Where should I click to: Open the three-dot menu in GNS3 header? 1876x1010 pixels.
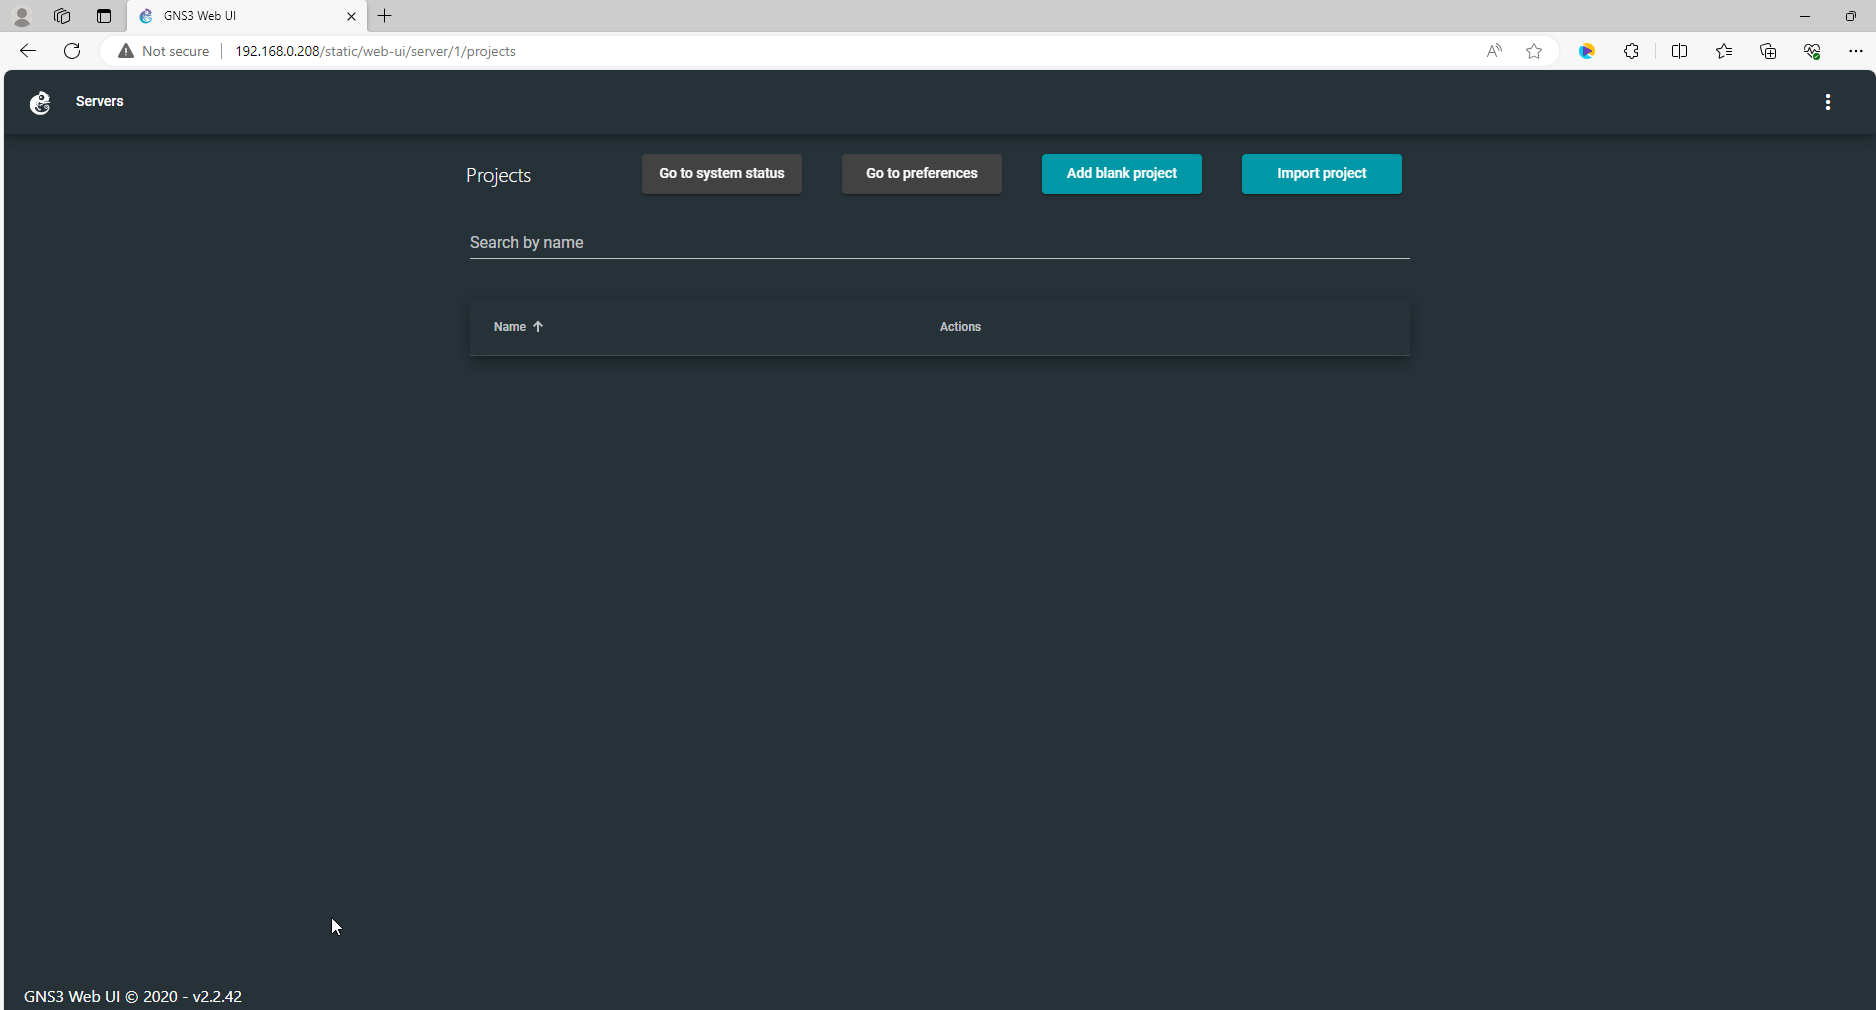tap(1827, 102)
